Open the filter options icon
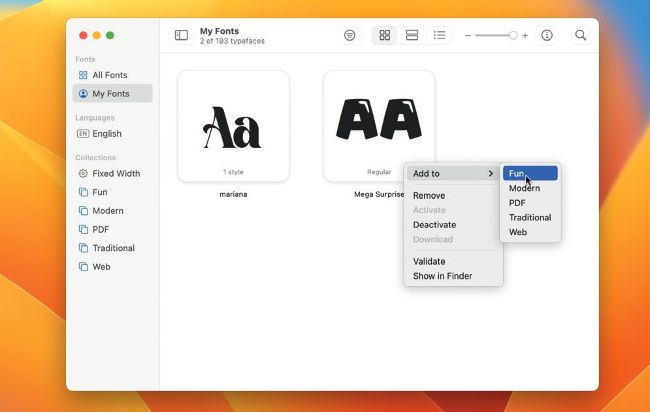This screenshot has width=650, height=412. (349, 35)
